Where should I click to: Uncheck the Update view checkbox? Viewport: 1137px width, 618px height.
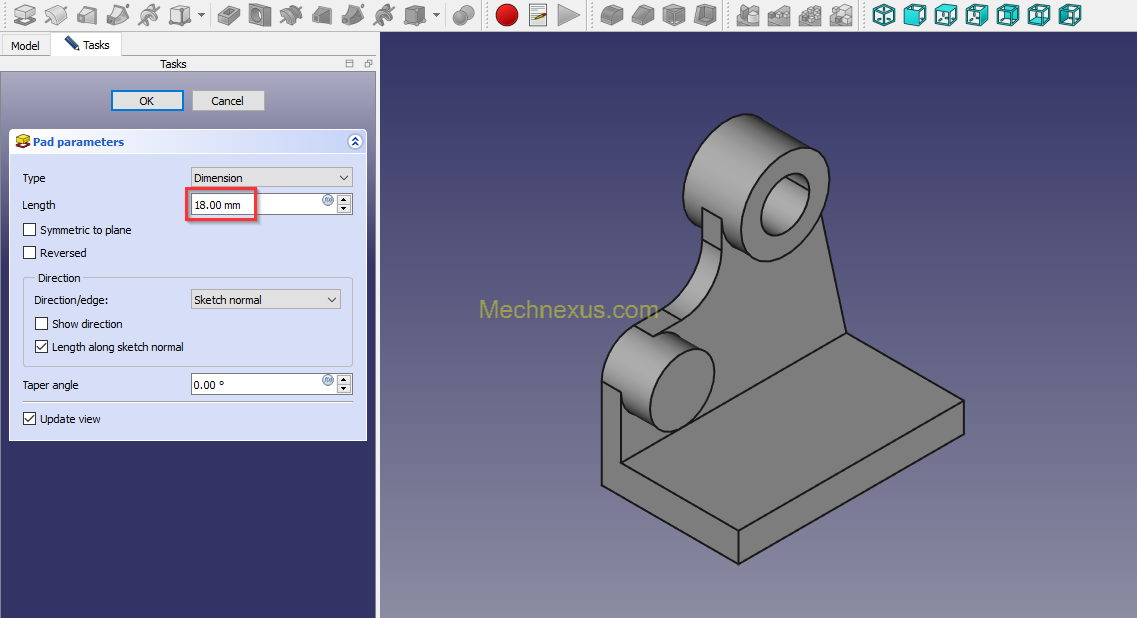(x=30, y=419)
